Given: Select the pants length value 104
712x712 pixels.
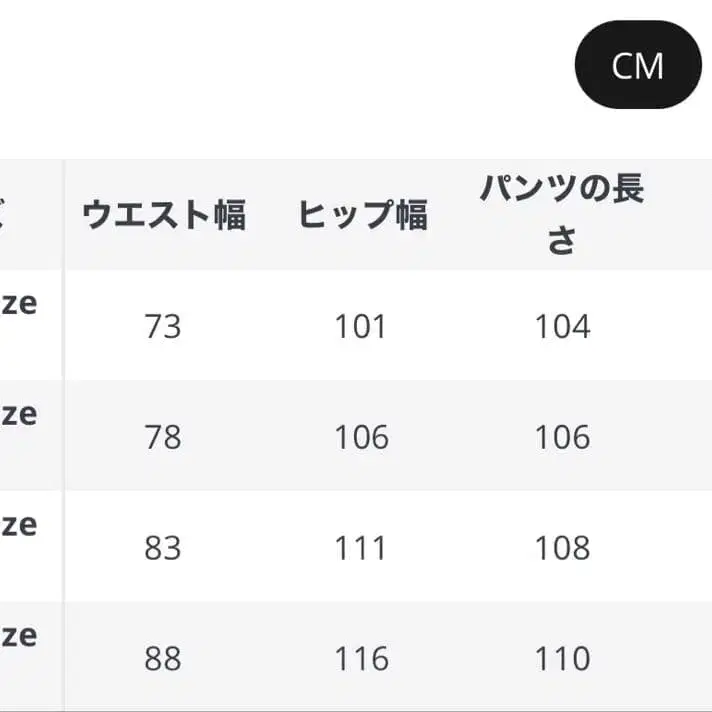Looking at the screenshot, I should click(x=562, y=327).
